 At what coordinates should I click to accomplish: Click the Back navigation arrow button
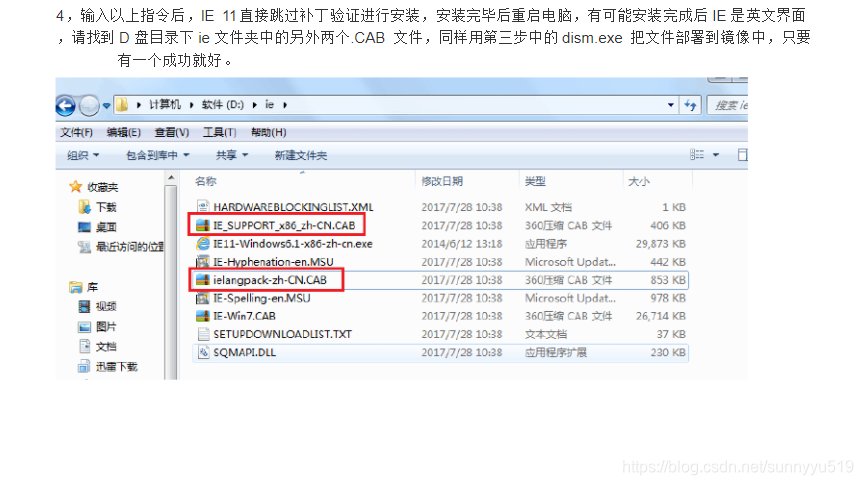coord(65,105)
